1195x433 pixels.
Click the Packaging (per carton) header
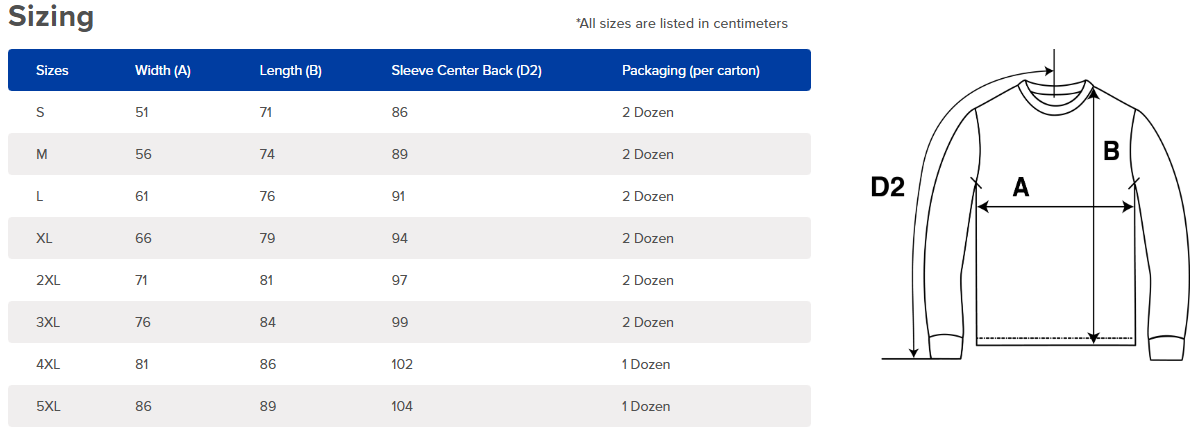click(x=690, y=70)
